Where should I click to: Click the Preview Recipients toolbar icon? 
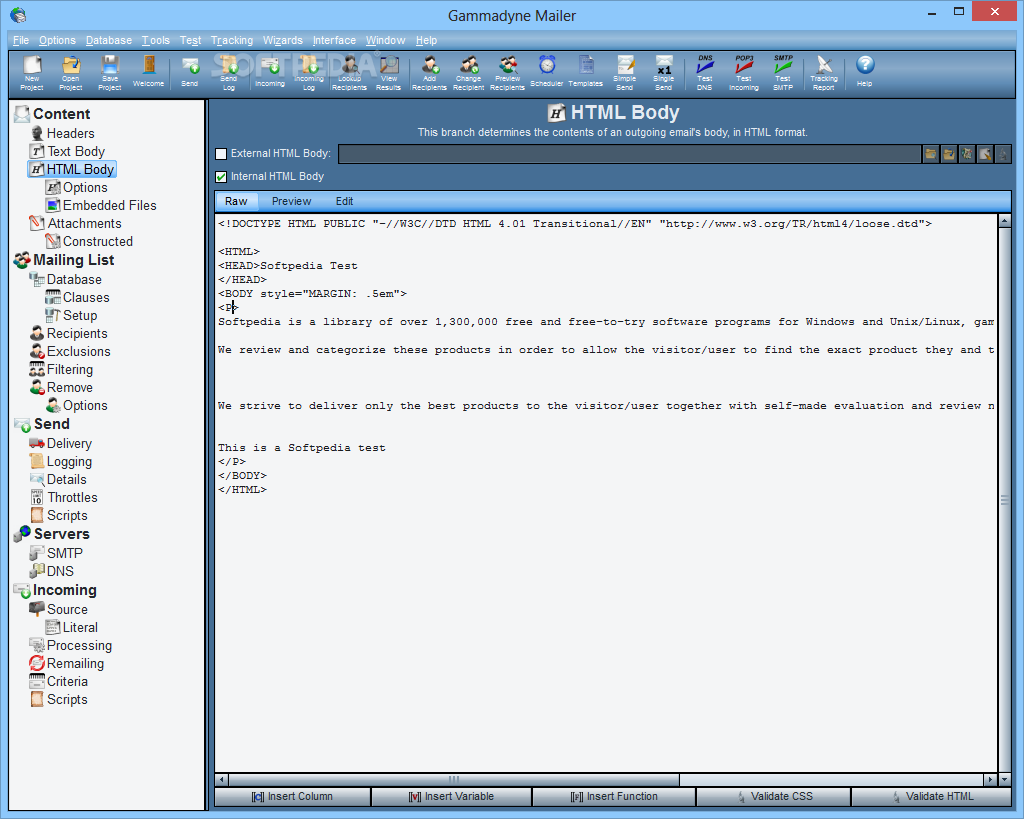click(507, 72)
